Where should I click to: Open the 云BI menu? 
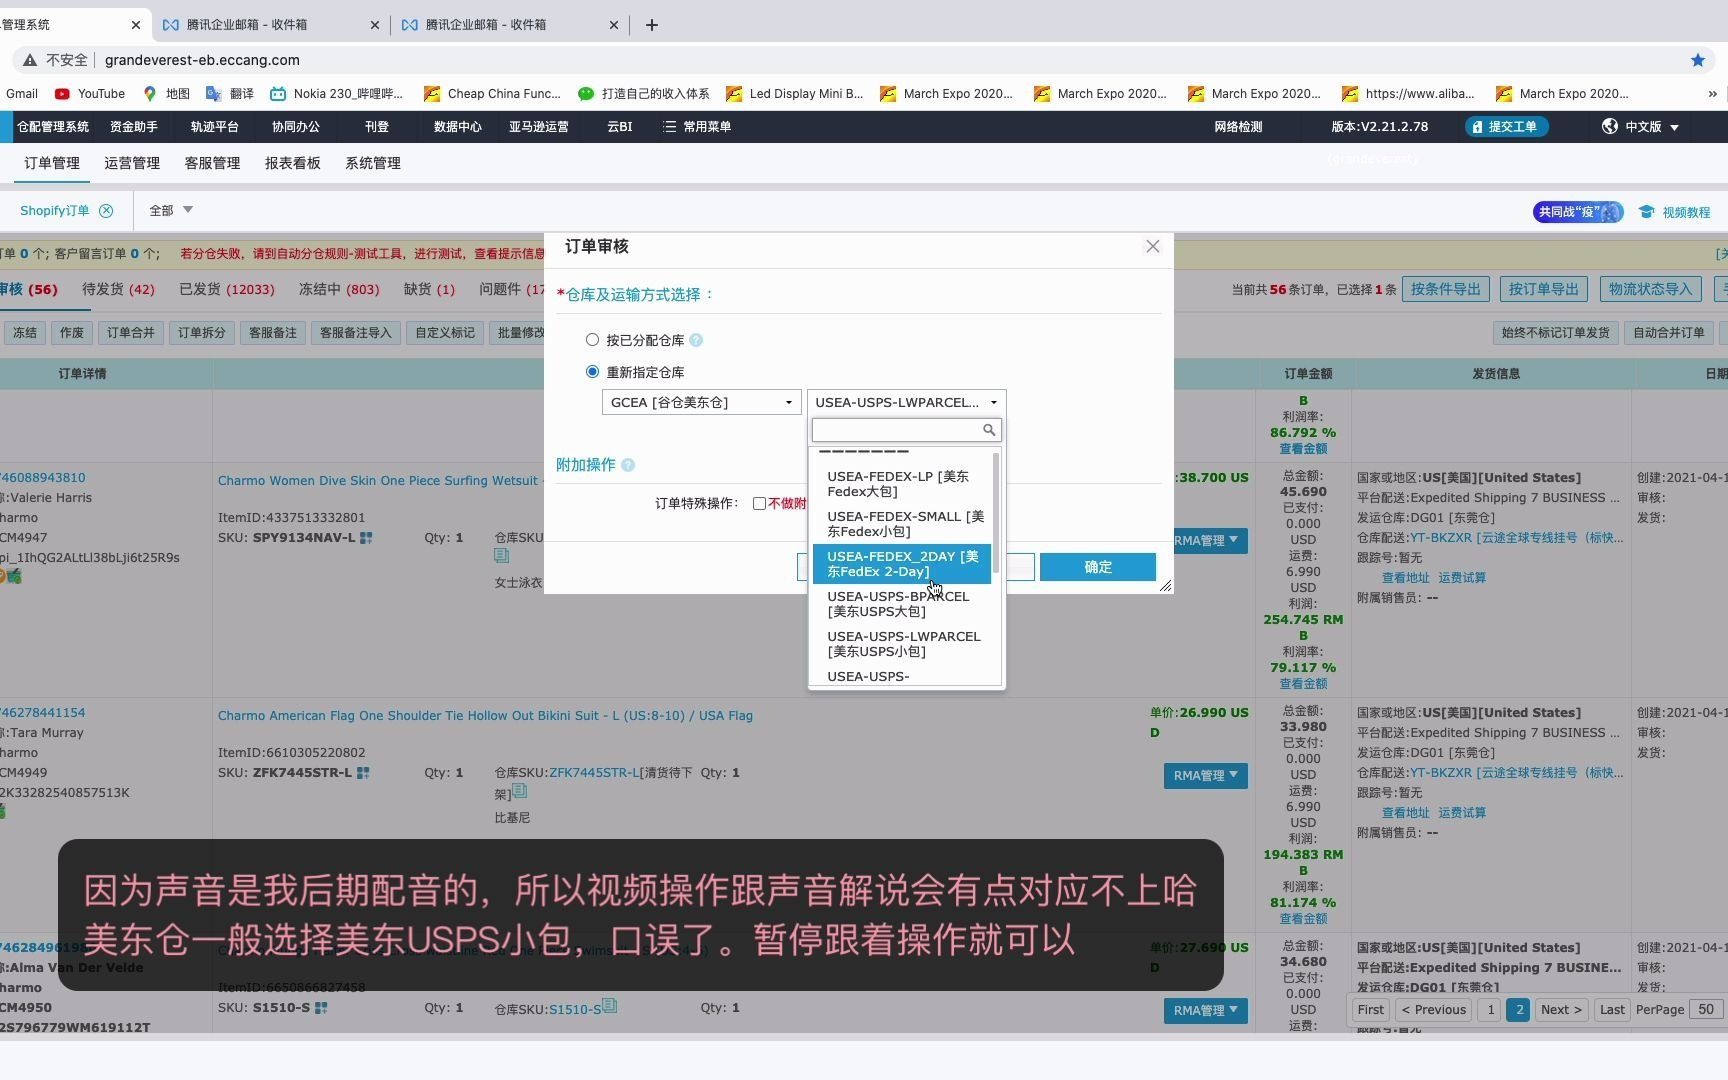(x=619, y=127)
